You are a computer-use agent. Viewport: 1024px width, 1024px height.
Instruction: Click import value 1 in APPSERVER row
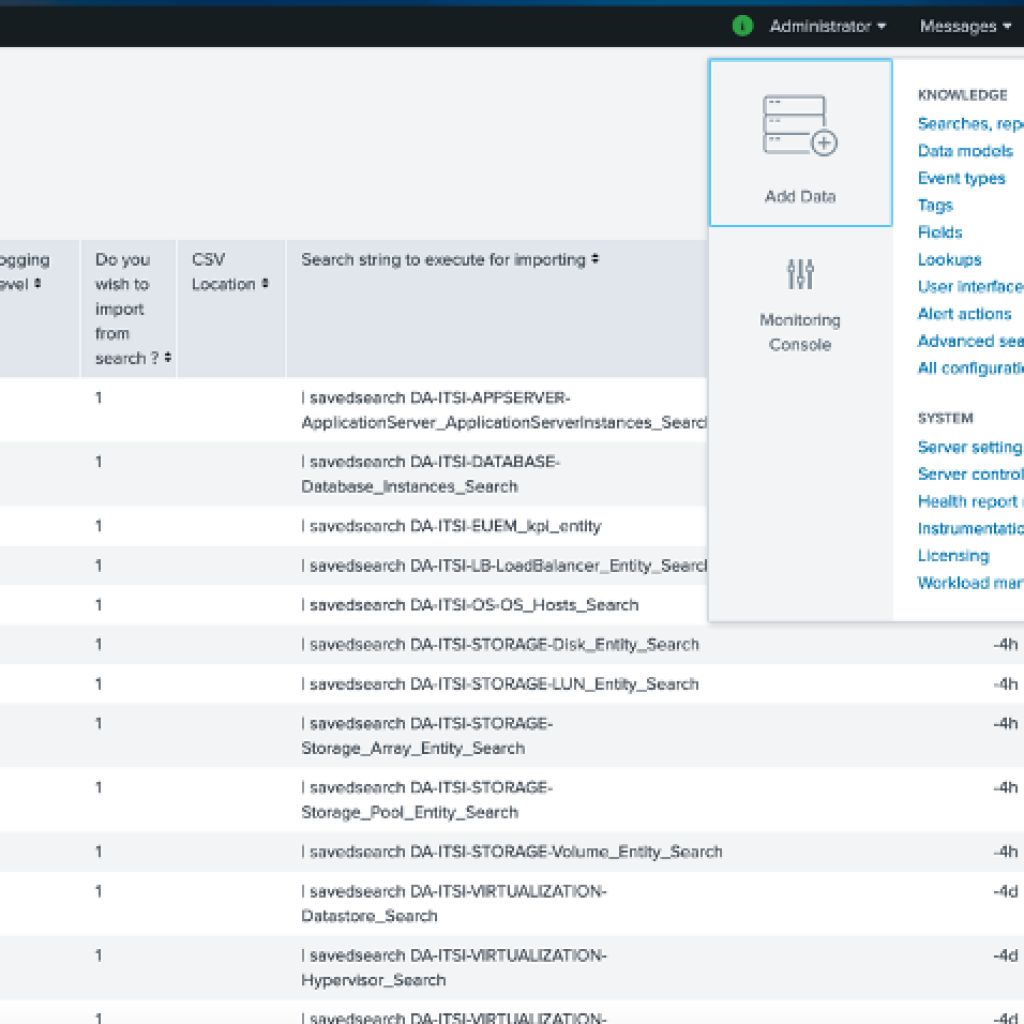(99, 398)
